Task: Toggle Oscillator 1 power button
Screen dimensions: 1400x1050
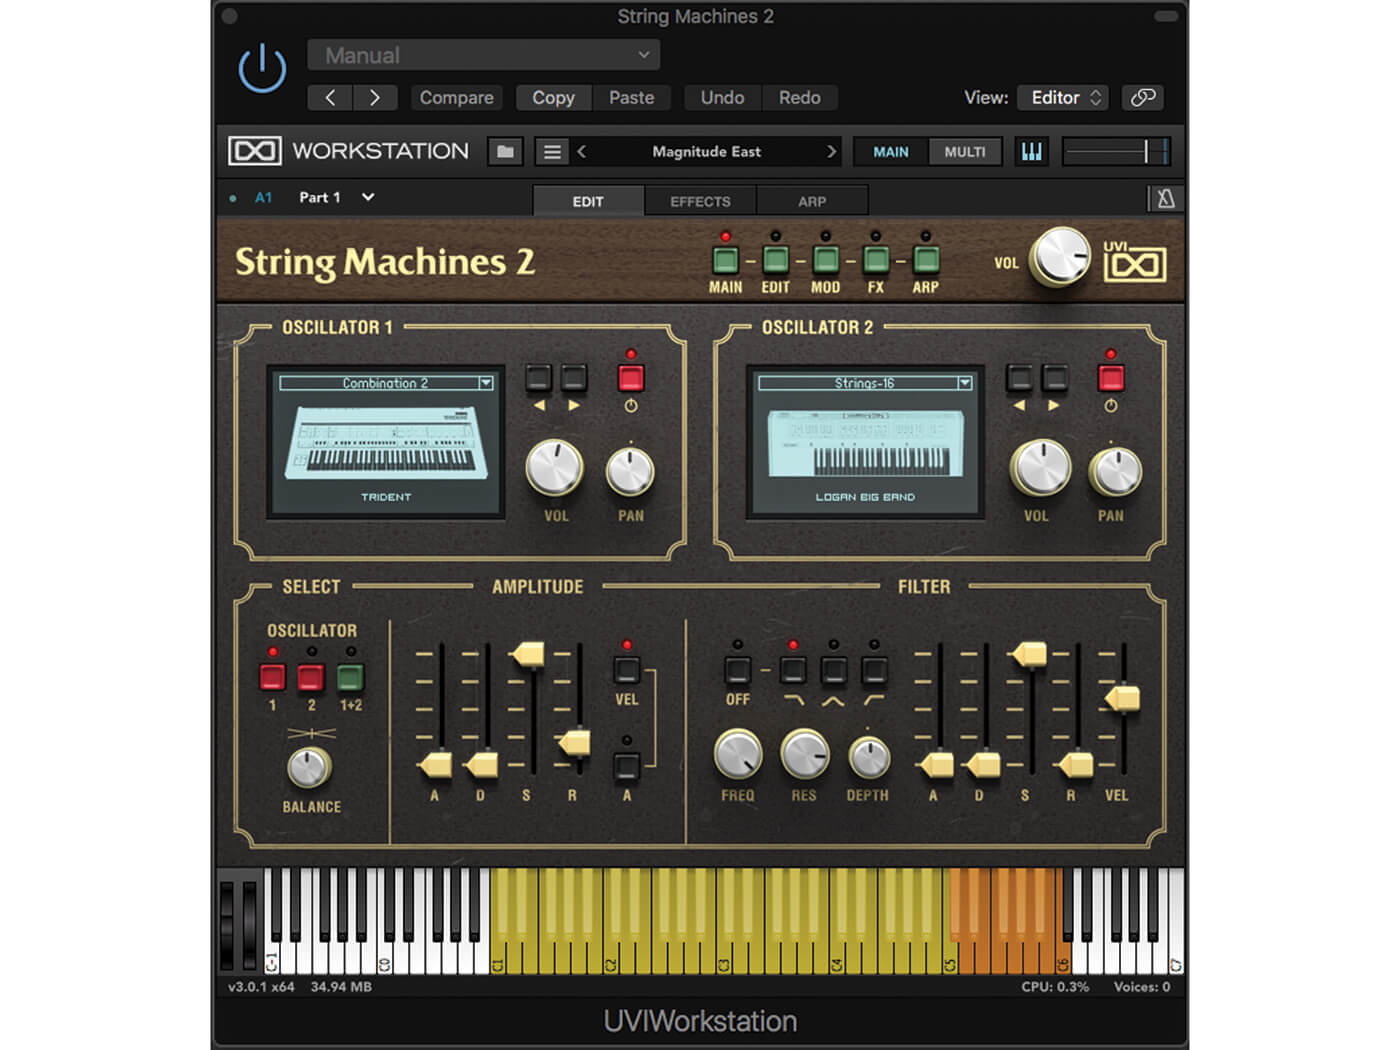Action: (630, 378)
